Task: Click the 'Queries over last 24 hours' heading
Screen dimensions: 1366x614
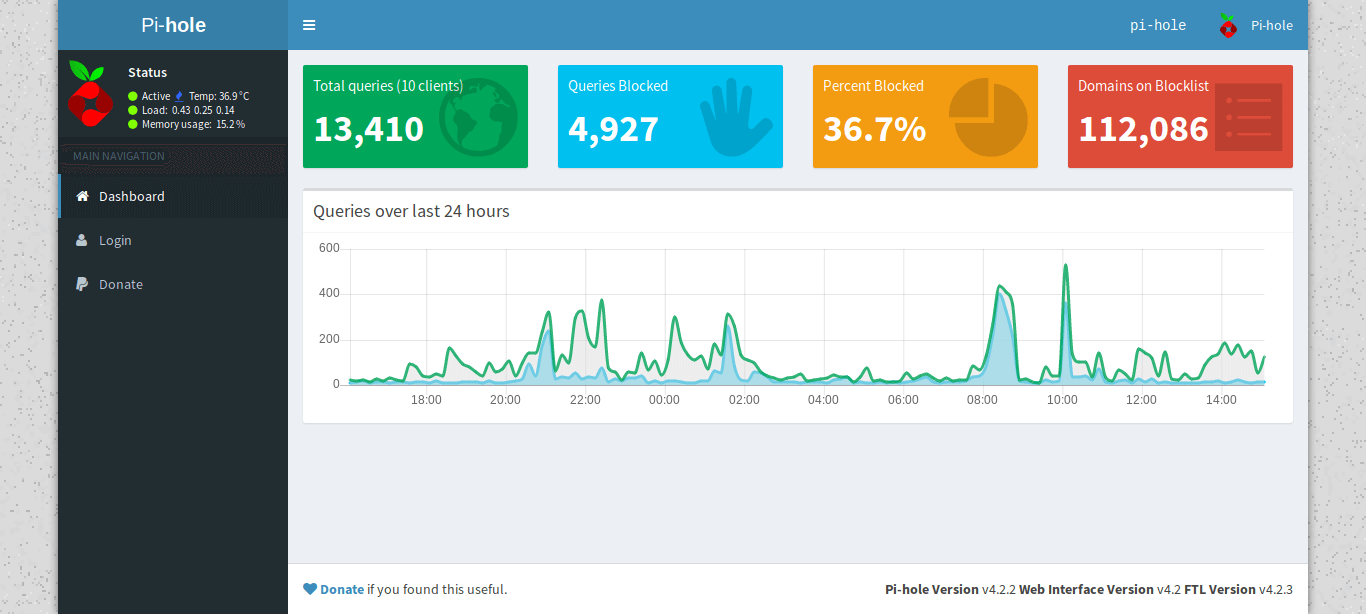Action: 411,211
